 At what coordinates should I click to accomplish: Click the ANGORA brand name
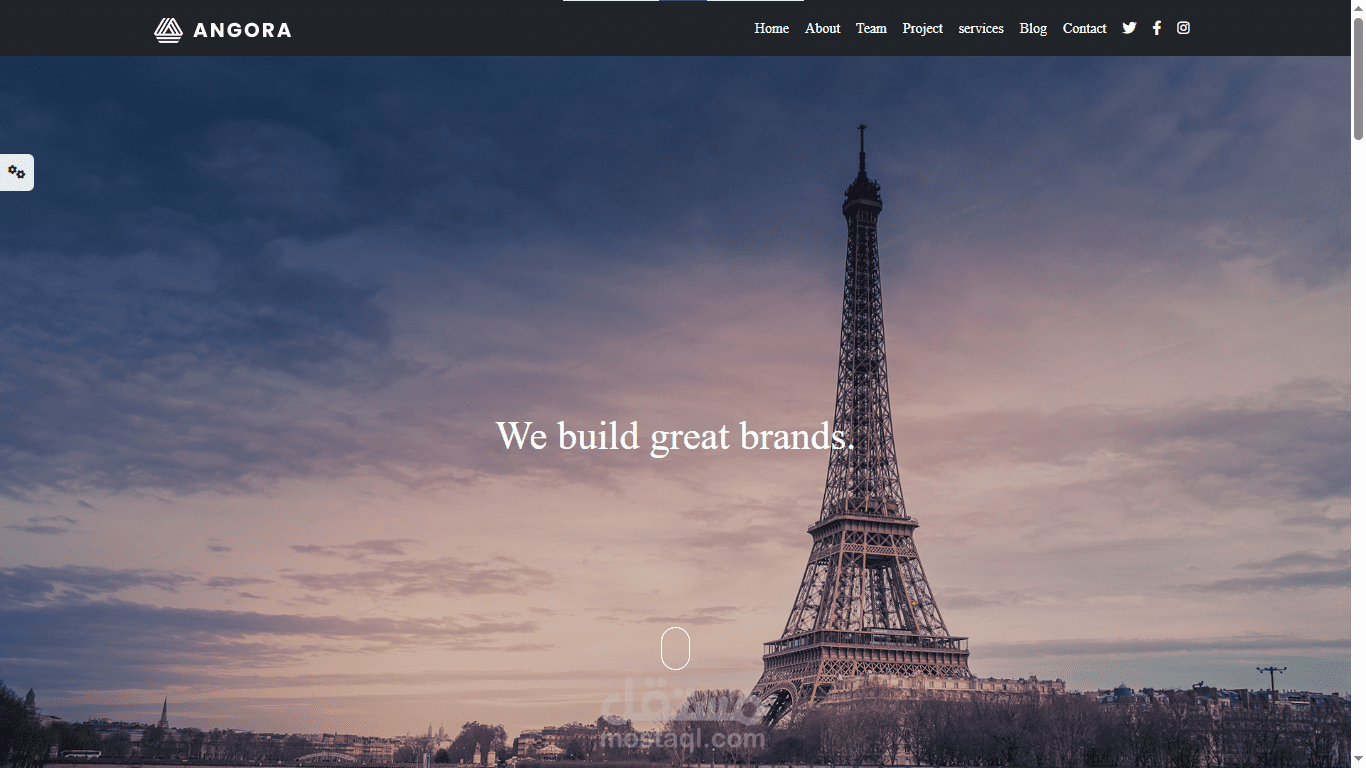click(242, 30)
